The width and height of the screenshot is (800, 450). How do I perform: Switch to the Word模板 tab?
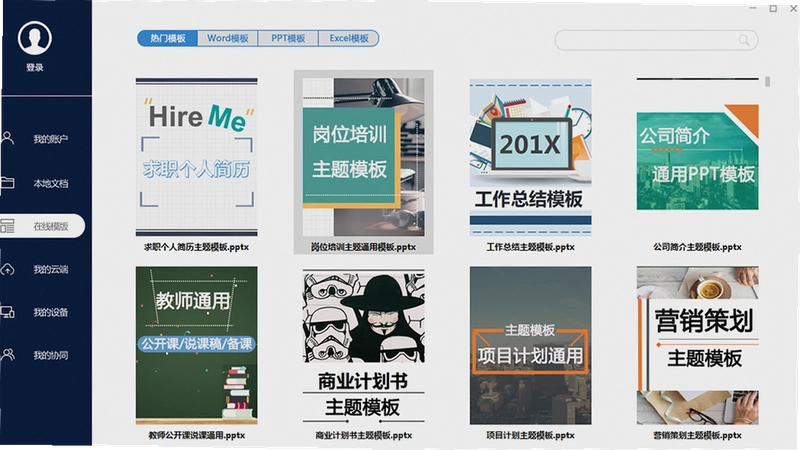(x=228, y=38)
